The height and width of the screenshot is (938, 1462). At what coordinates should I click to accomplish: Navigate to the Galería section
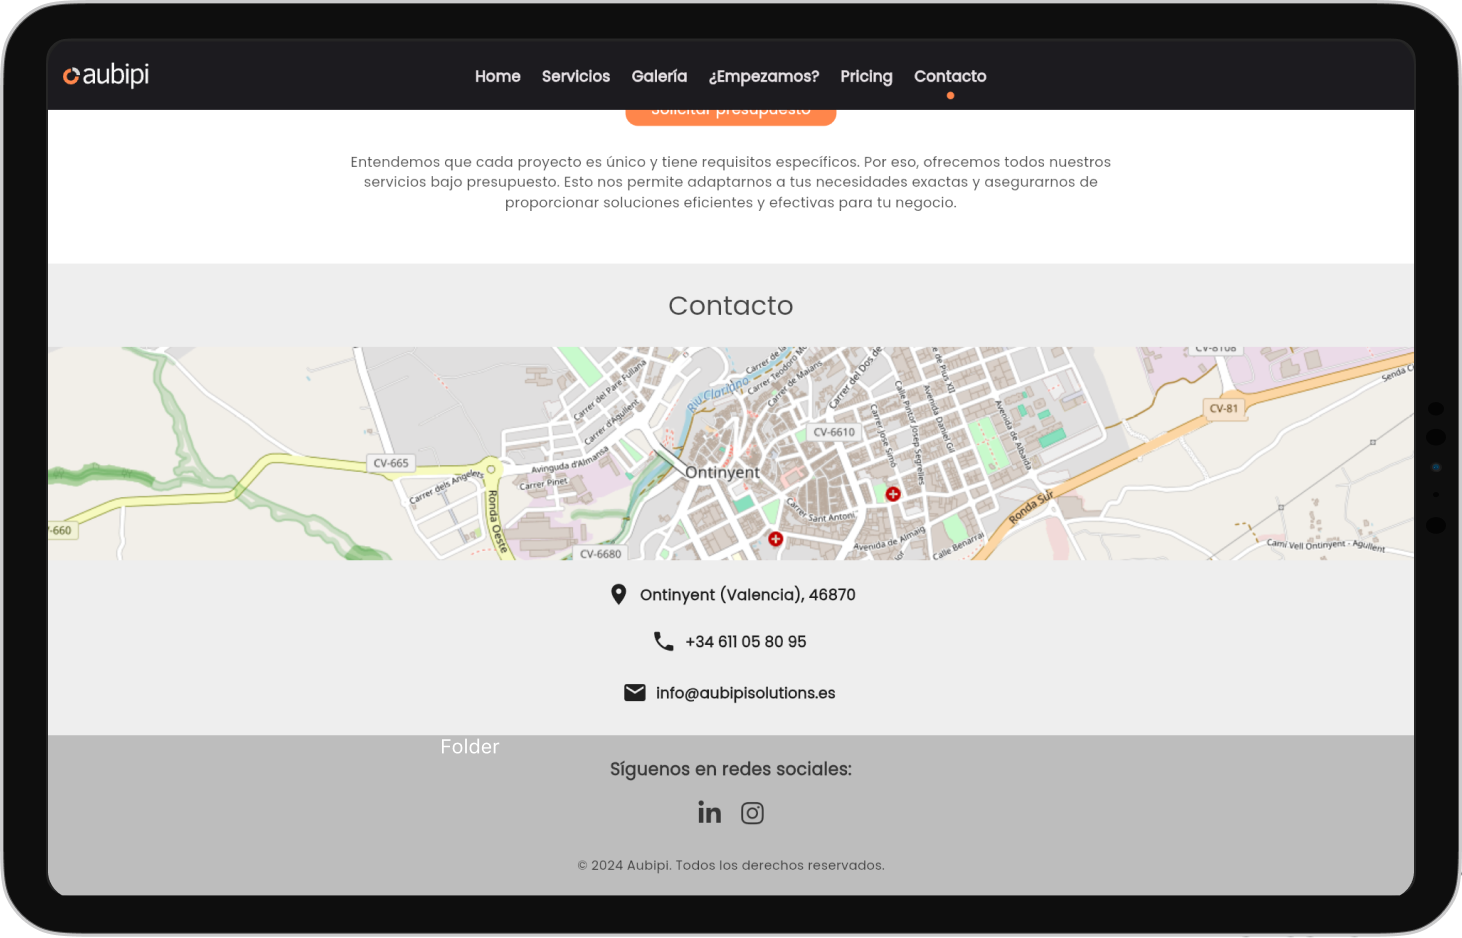coord(659,76)
